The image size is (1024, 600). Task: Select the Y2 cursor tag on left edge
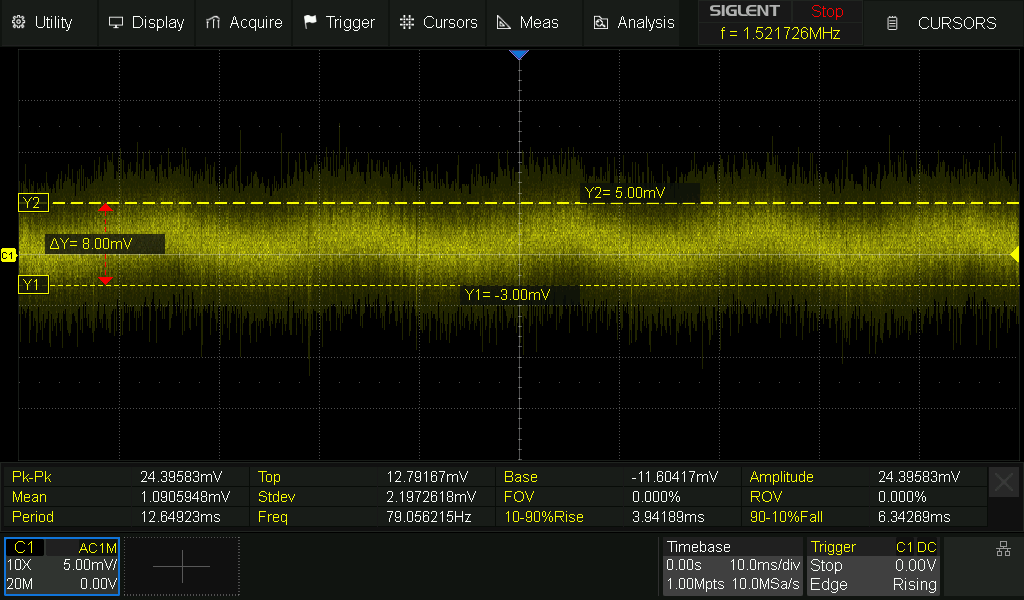point(33,203)
